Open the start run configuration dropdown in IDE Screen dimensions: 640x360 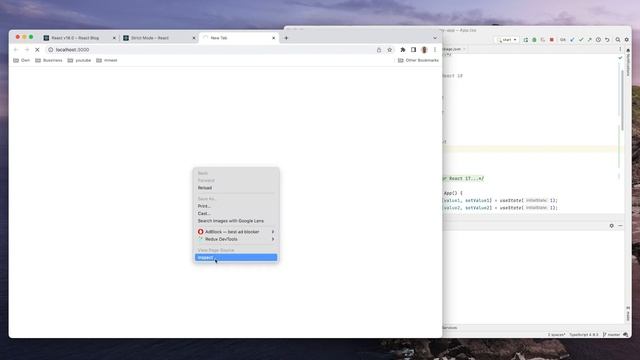coord(507,40)
